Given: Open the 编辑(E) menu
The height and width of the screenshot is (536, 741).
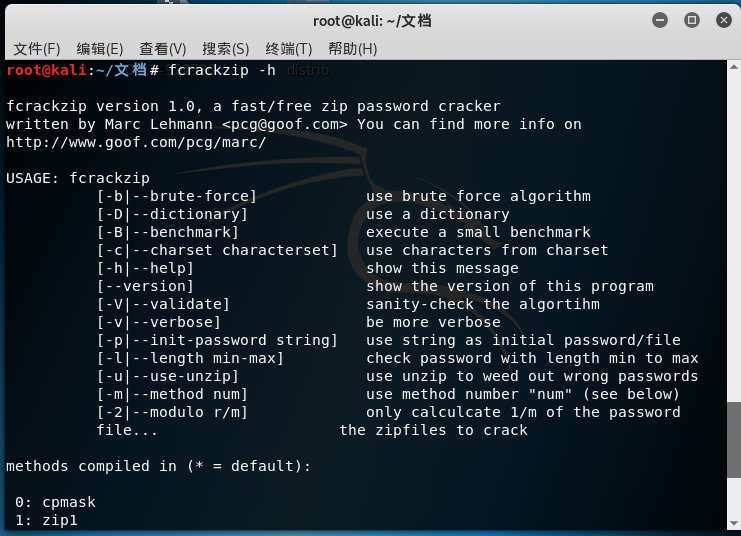Looking at the screenshot, I should [x=100, y=49].
